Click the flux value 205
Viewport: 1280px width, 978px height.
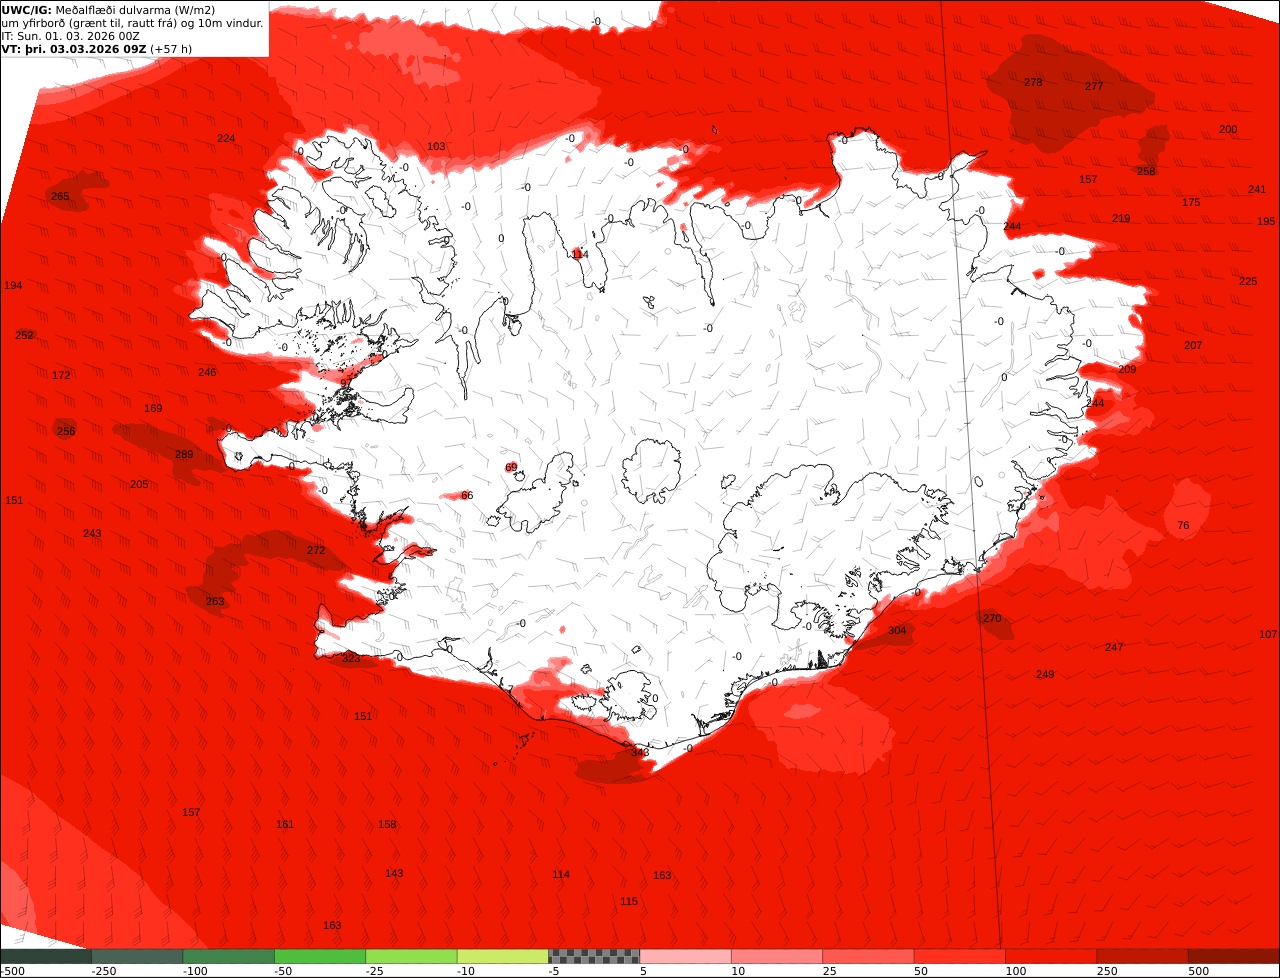tap(139, 484)
